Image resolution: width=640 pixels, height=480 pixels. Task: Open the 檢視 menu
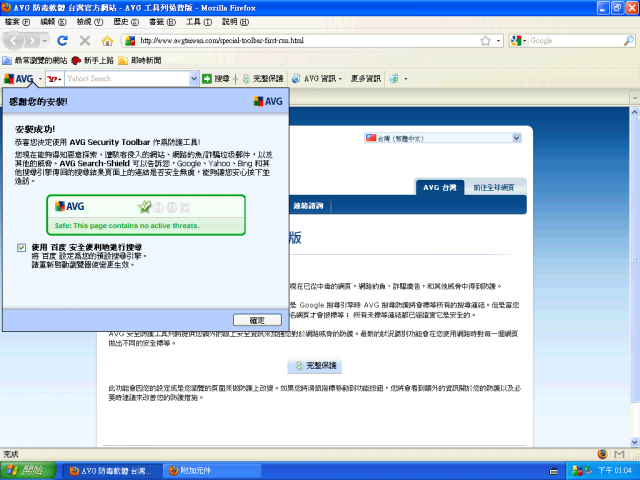[x=90, y=22]
